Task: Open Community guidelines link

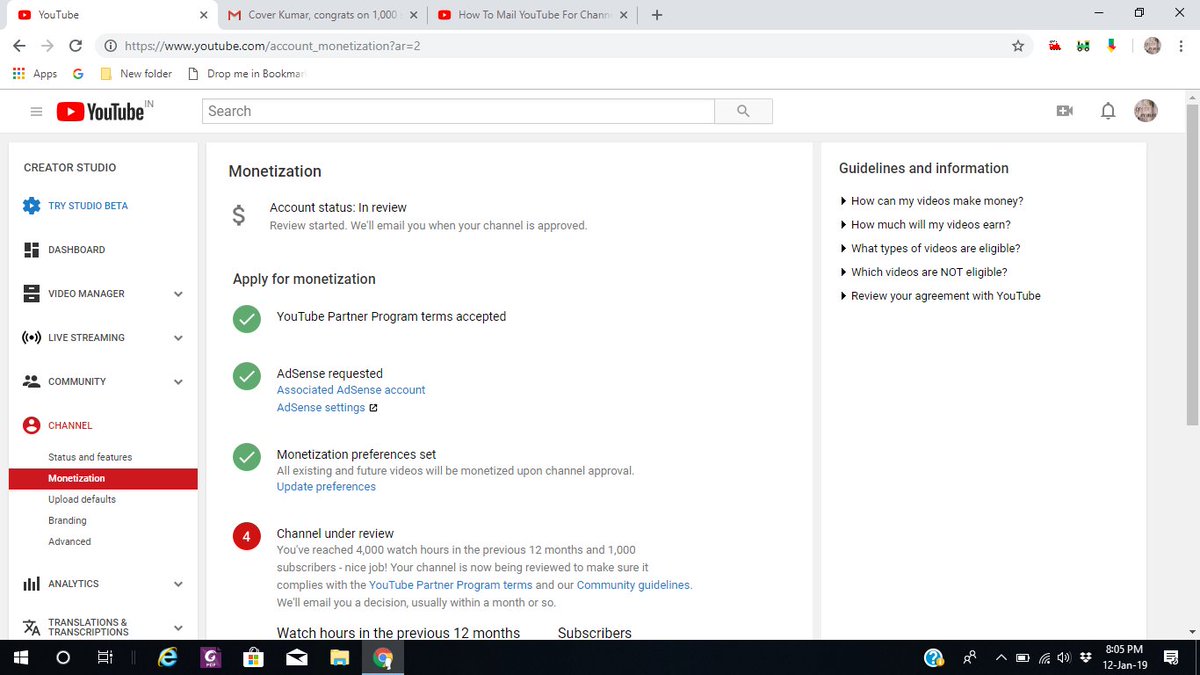Action: coord(633,585)
